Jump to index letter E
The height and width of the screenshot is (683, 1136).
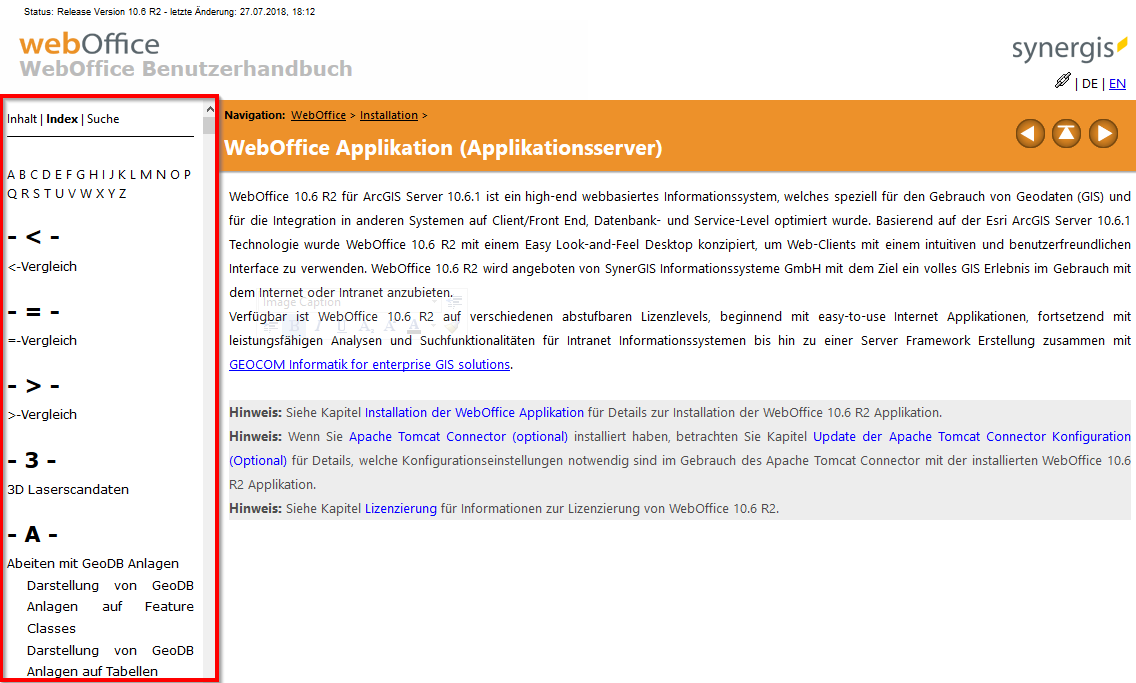[59, 175]
